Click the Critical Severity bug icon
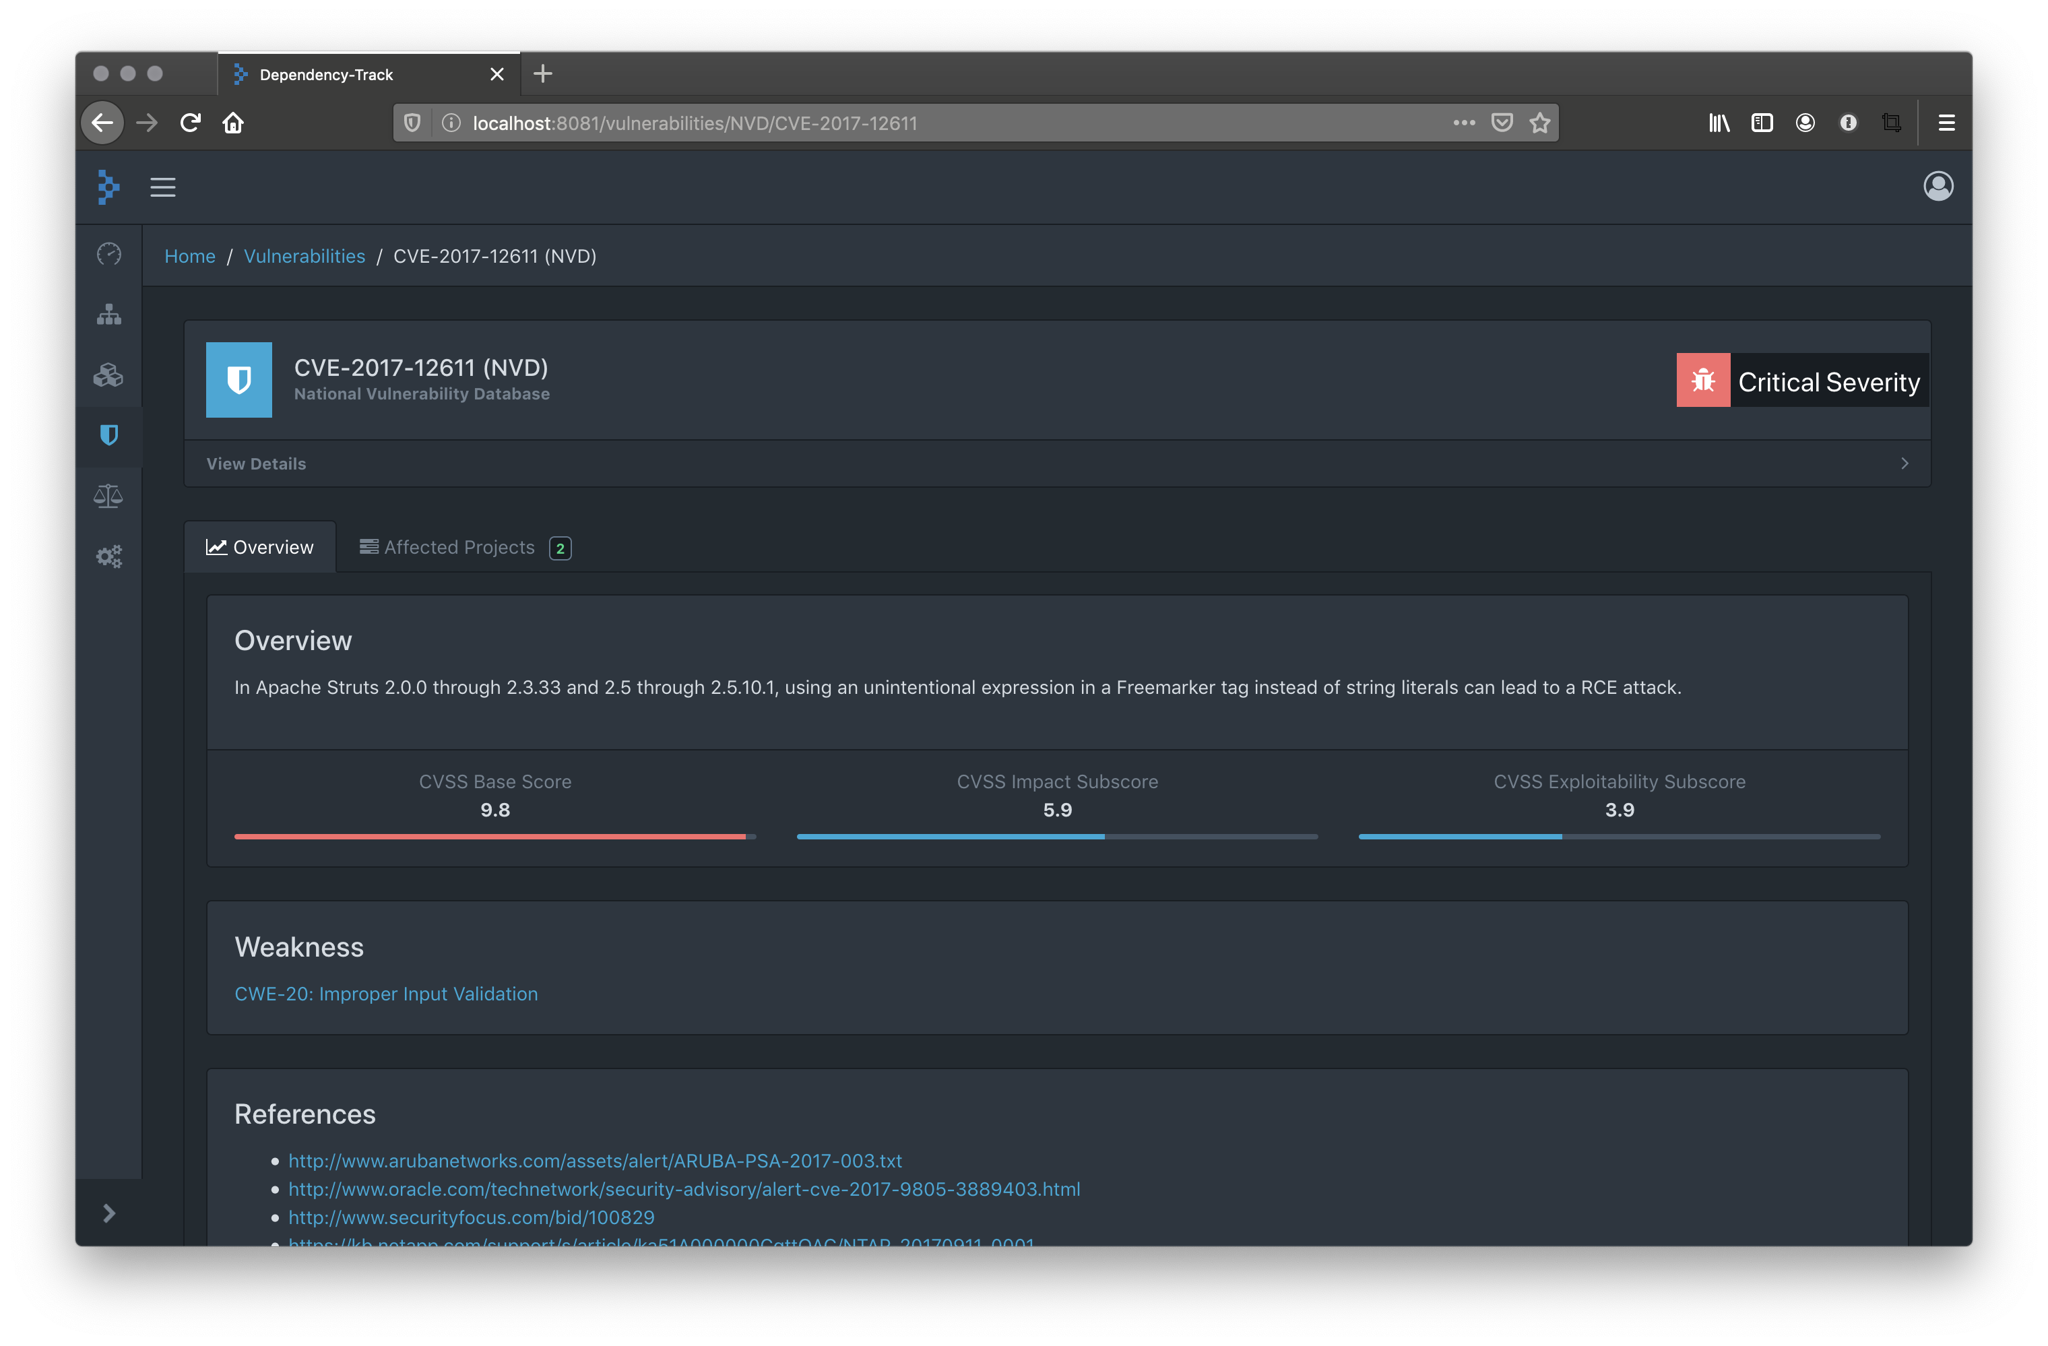The image size is (2048, 1346). [1703, 380]
